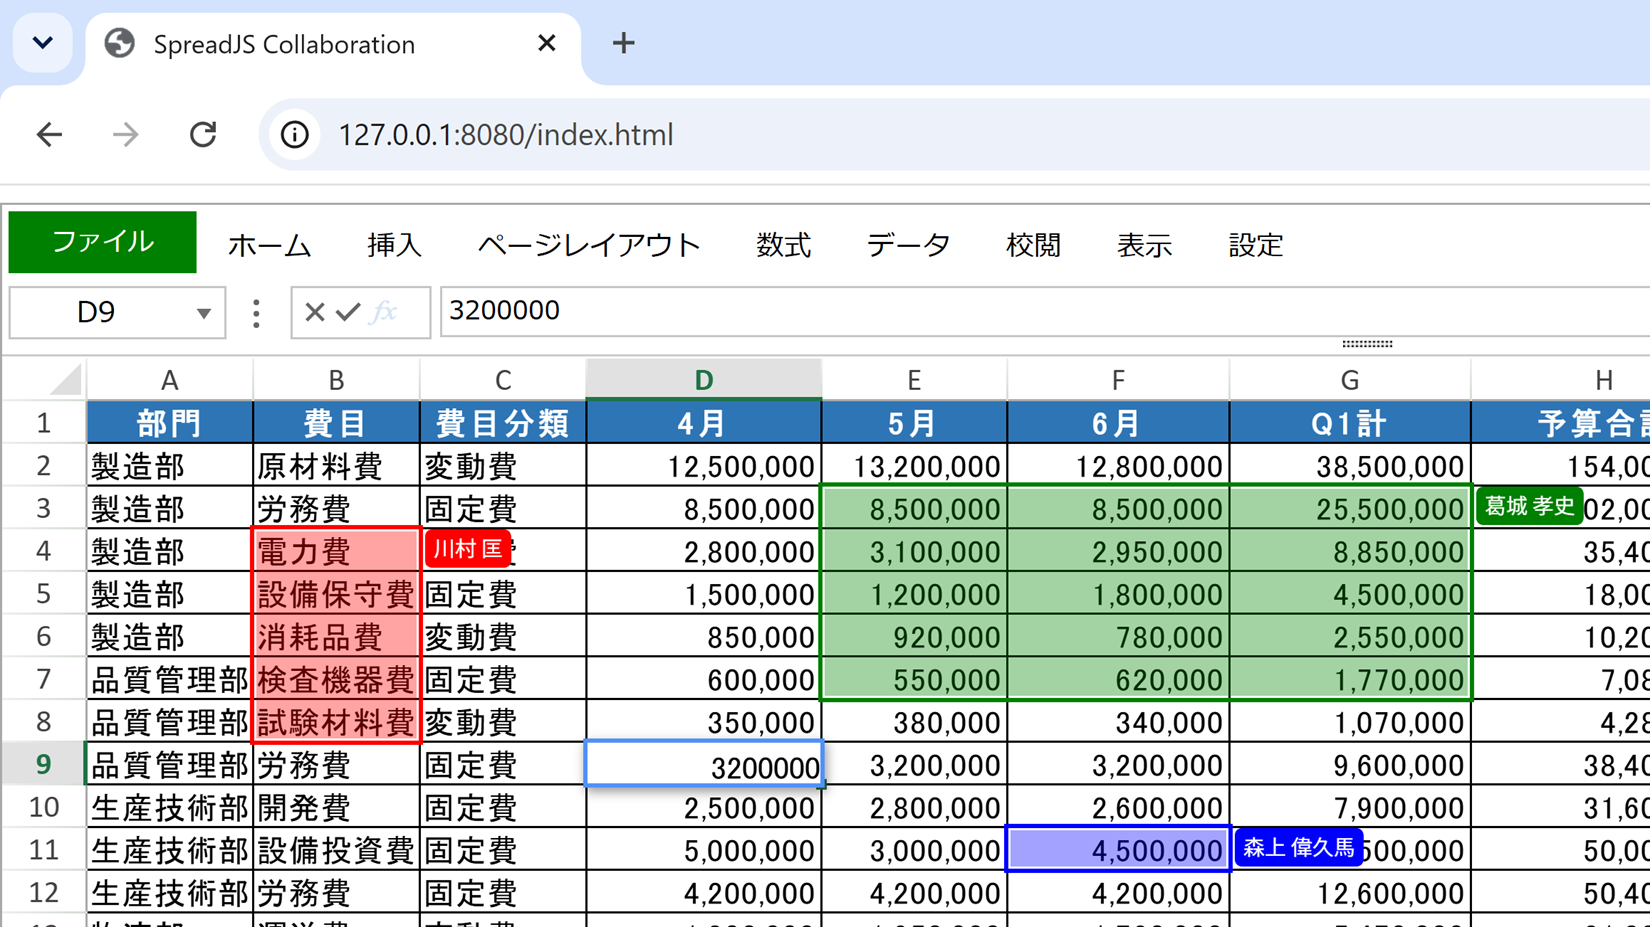The height and width of the screenshot is (927, 1650).
Task: Open the 校閲 ribbon tab
Action: (1033, 245)
